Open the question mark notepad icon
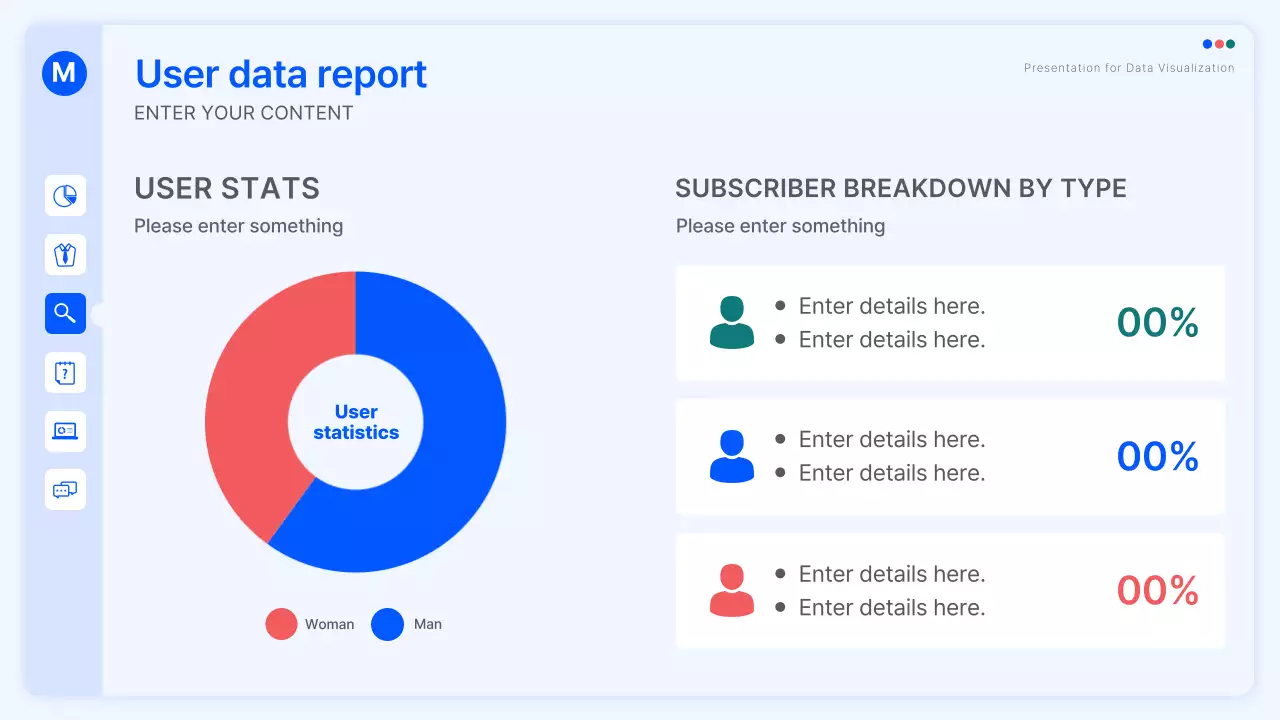Screen dimensions: 1280x720 coord(65,372)
